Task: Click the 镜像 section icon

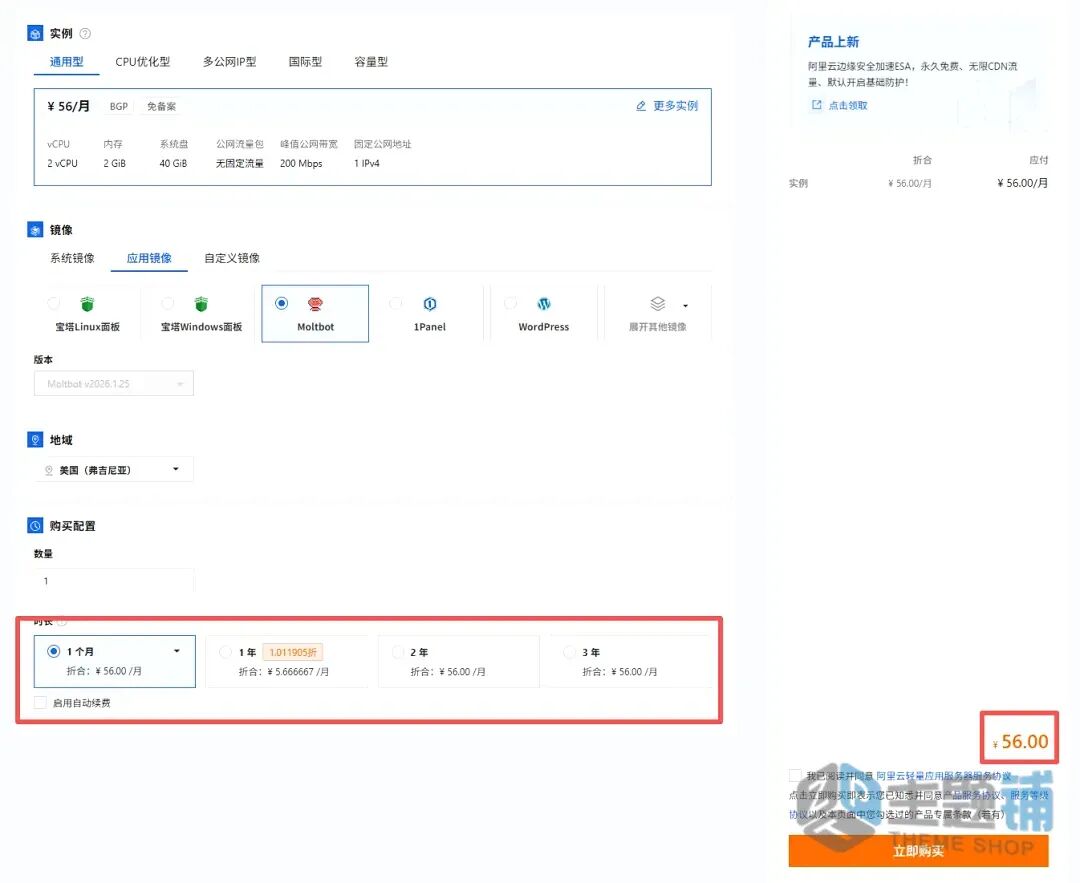Action: pyautogui.click(x=35, y=229)
